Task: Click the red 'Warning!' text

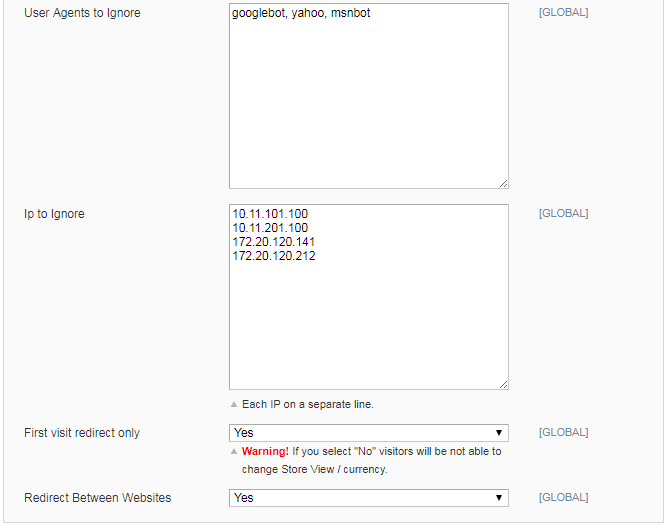Action: [x=265, y=452]
